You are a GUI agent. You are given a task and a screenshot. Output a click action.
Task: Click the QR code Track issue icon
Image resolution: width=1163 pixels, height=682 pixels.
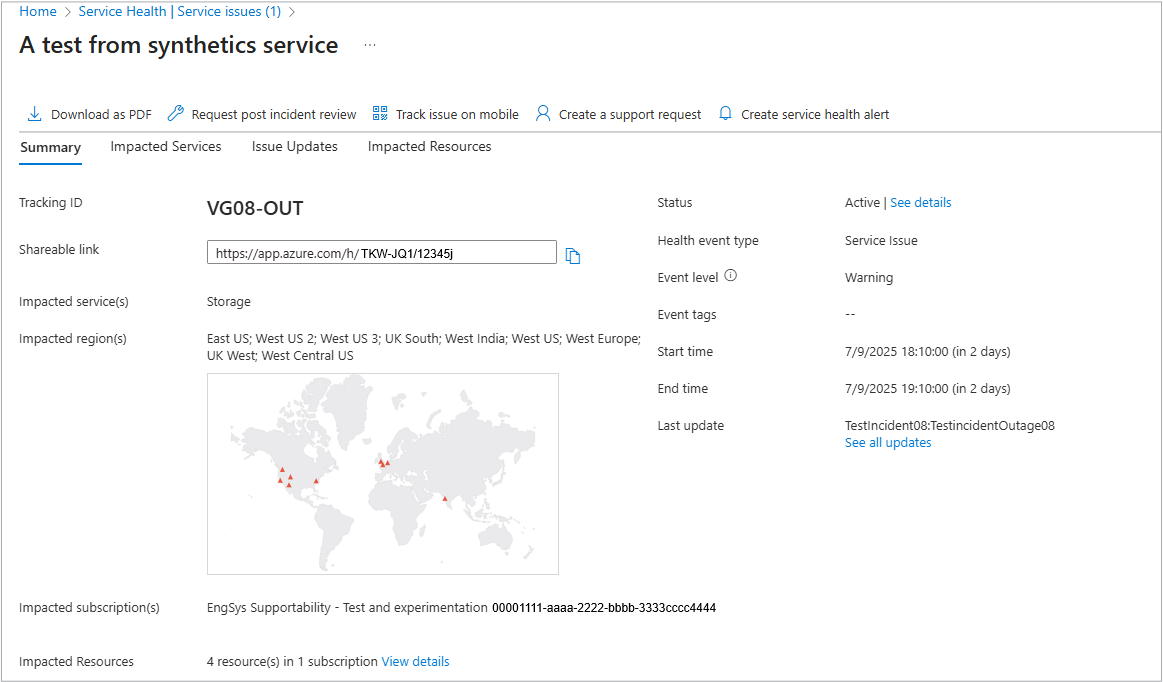[x=380, y=114]
